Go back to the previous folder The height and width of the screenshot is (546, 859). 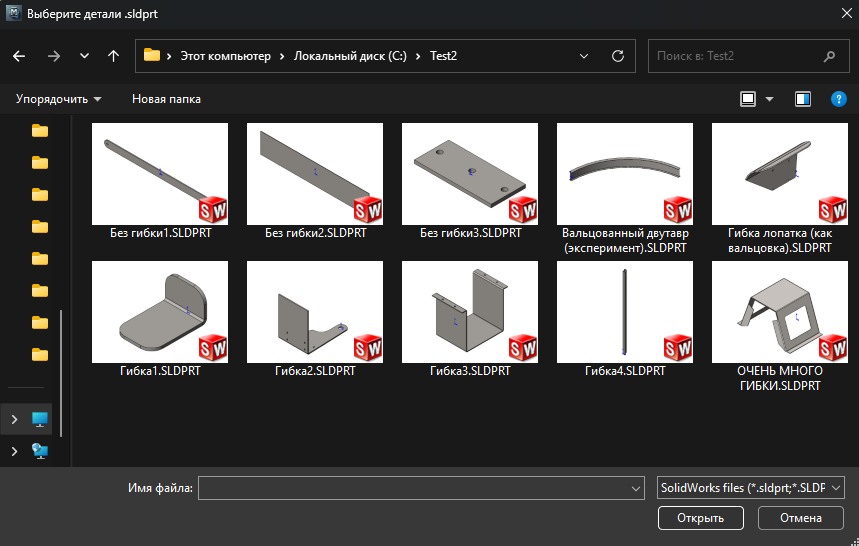pos(19,56)
